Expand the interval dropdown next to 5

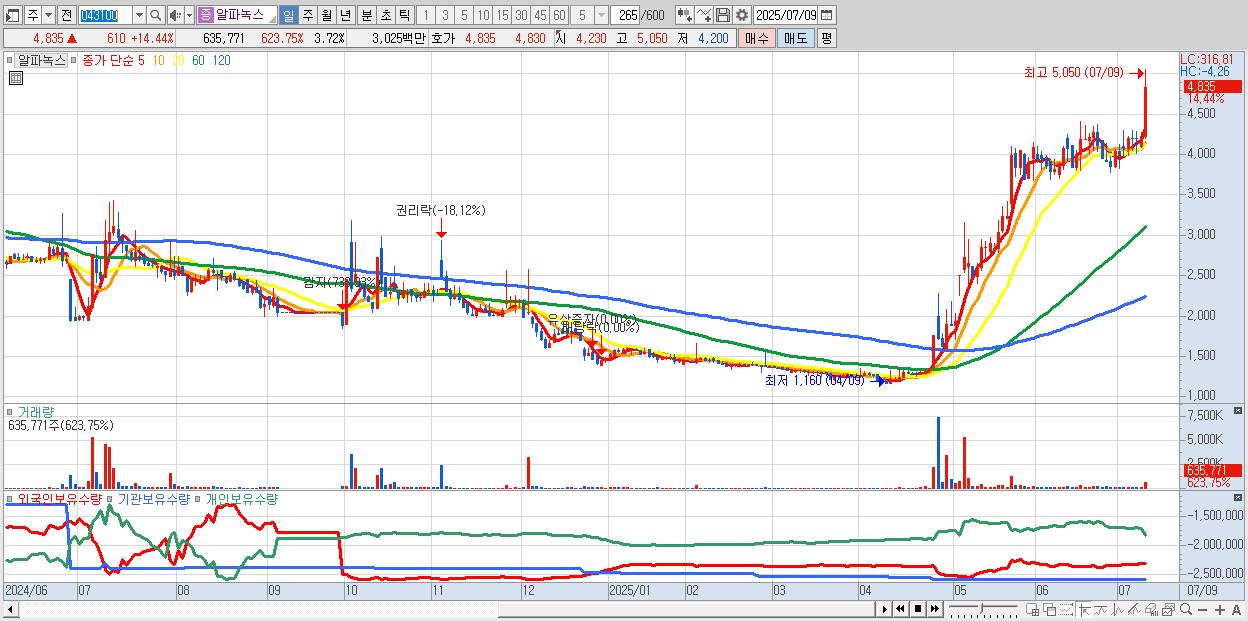coord(601,15)
